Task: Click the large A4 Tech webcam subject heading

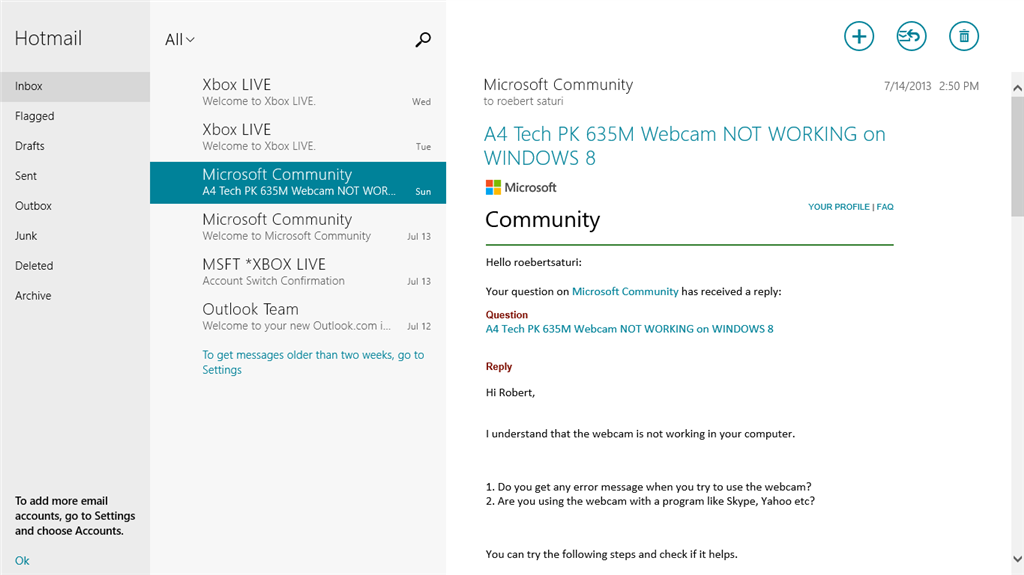Action: [x=684, y=146]
